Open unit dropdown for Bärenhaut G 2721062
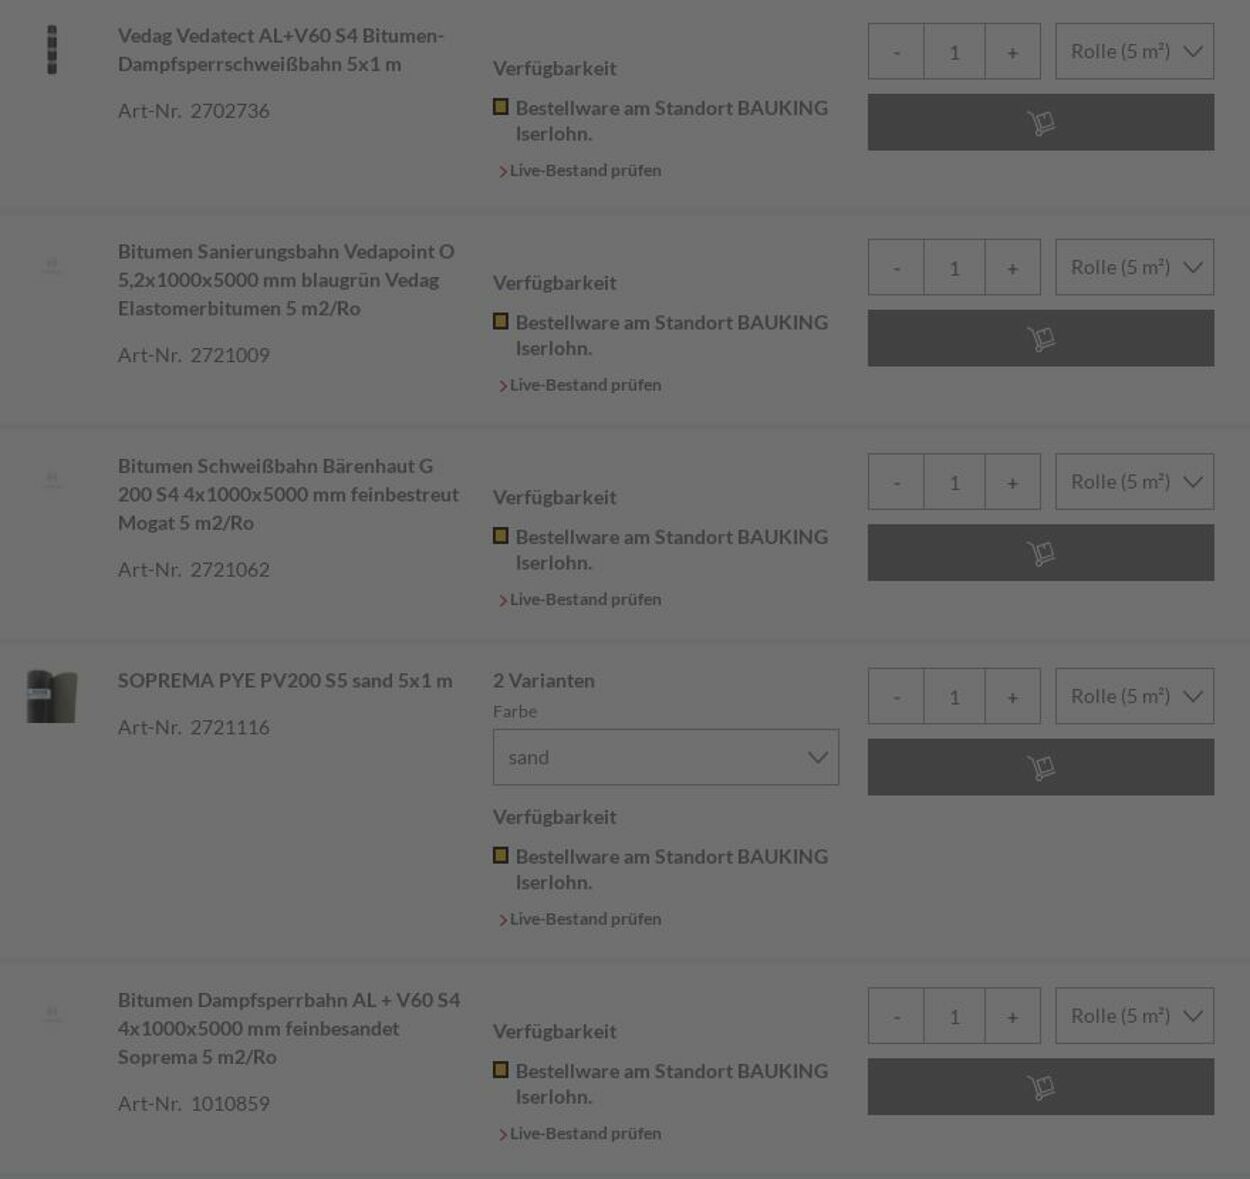Screen dimensions: 1250x1179 tap(1134, 482)
